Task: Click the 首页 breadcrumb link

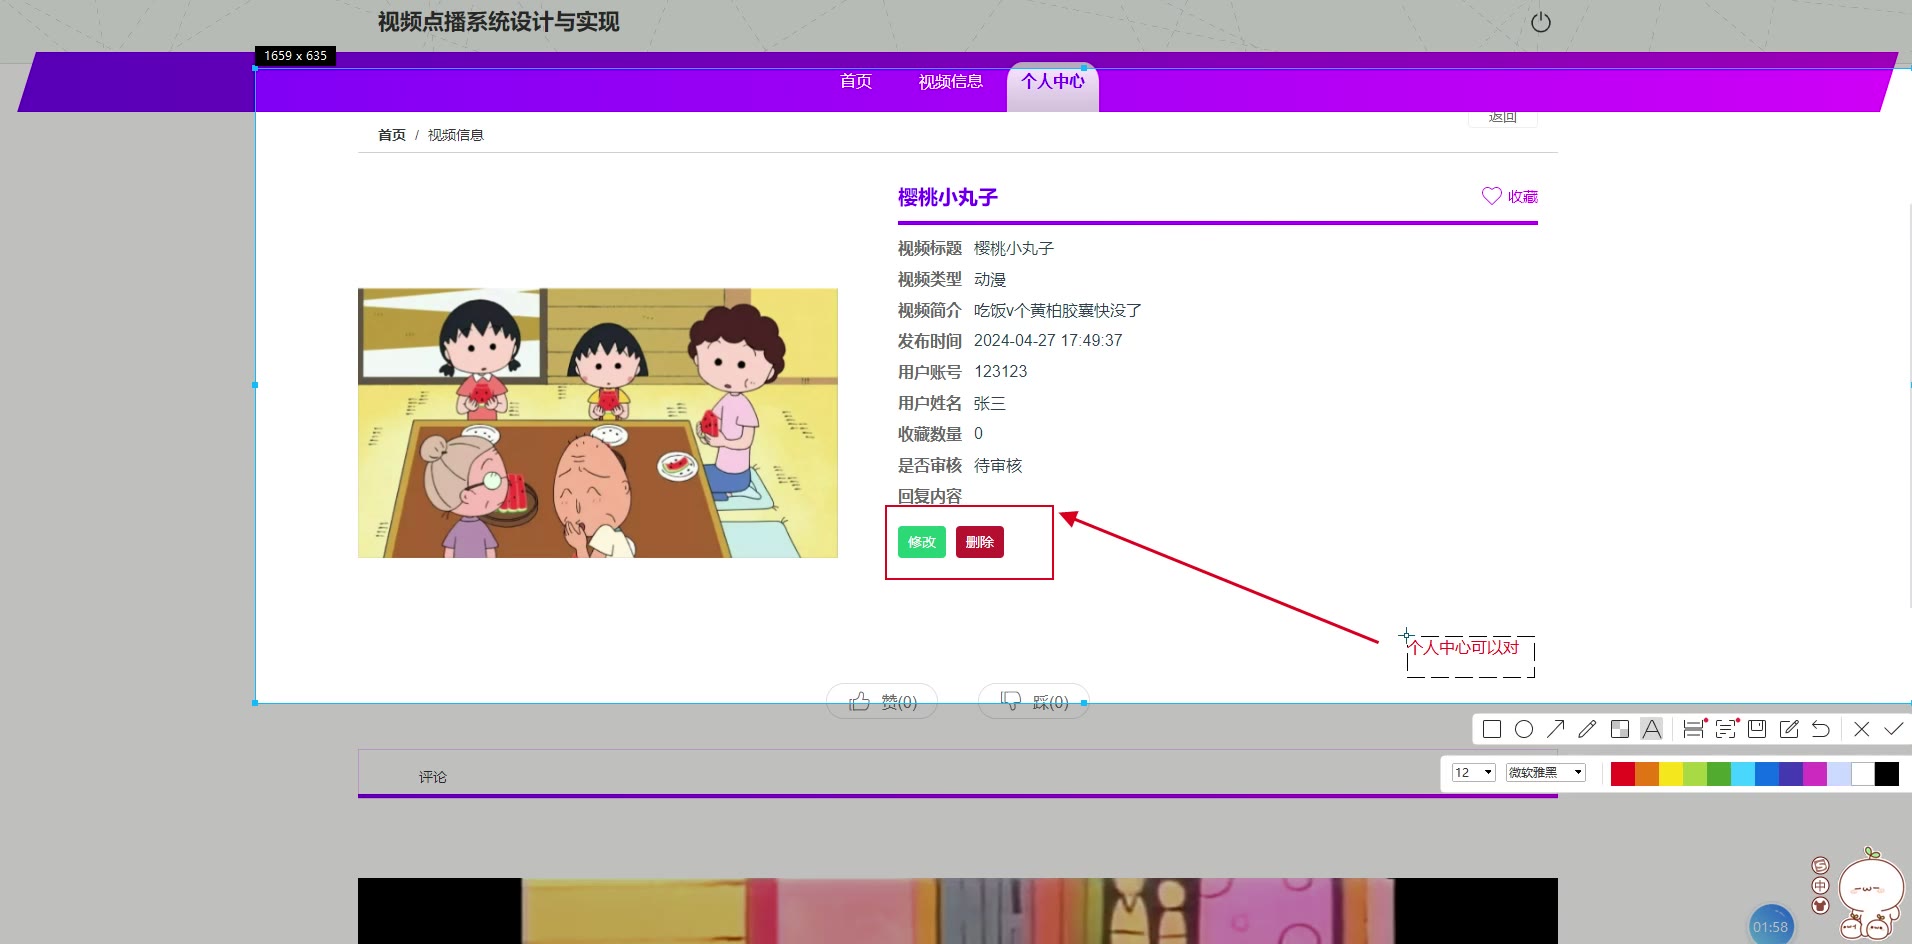Action: pyautogui.click(x=392, y=135)
